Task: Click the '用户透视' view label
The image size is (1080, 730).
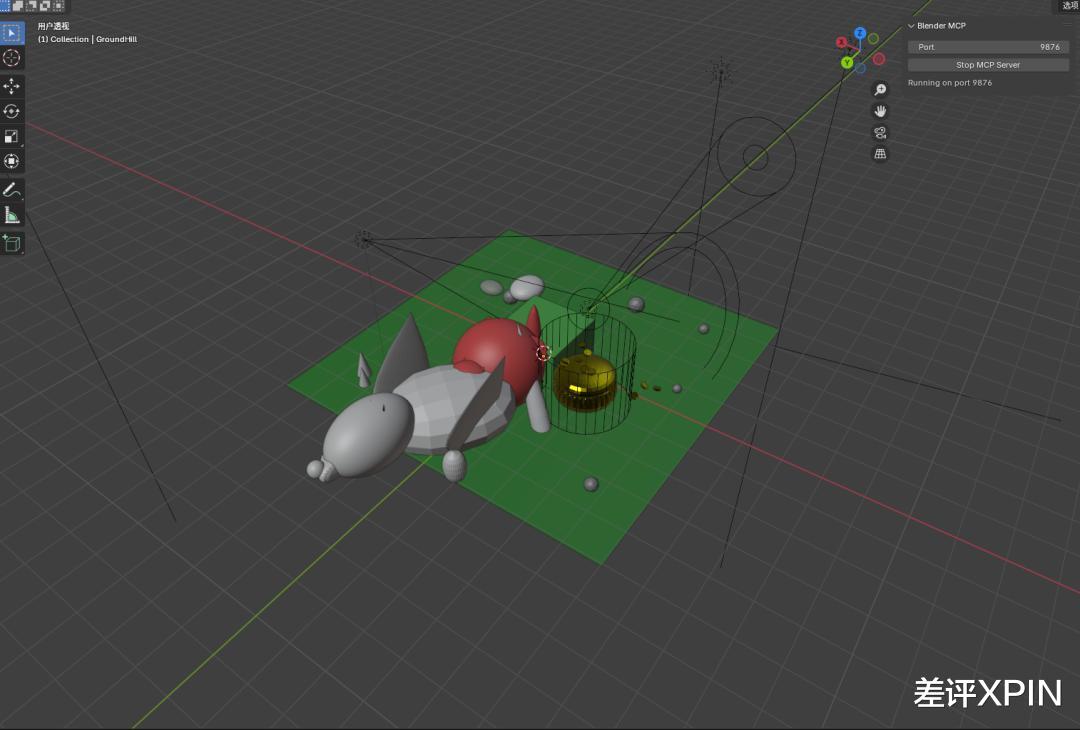Action: pos(53,26)
